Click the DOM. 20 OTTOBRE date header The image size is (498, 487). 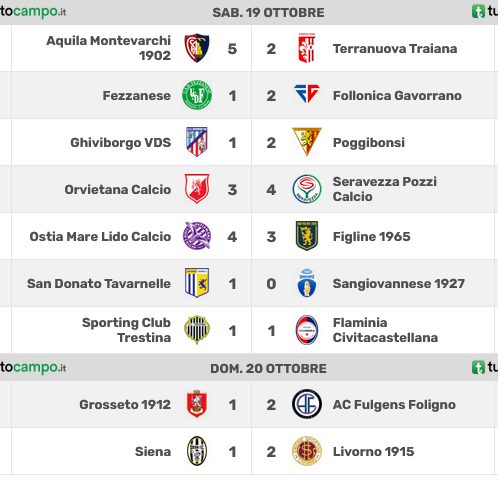coord(268,369)
